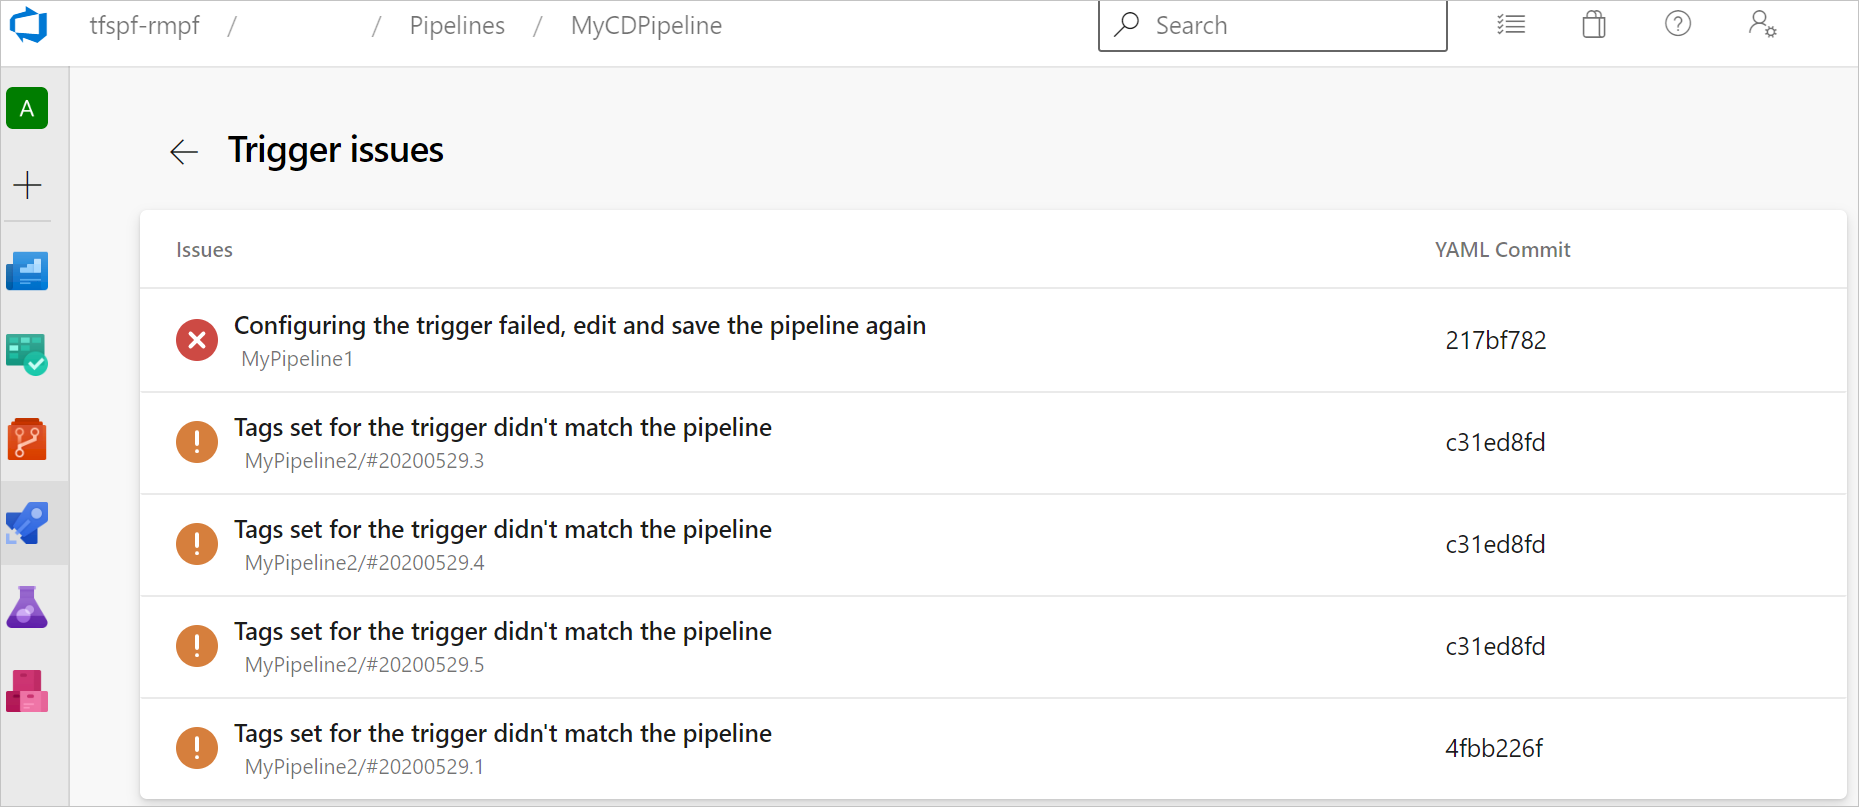Viewport: 1859px width, 807px height.
Task: Open the Boards hub in sidebar
Action: 27,355
